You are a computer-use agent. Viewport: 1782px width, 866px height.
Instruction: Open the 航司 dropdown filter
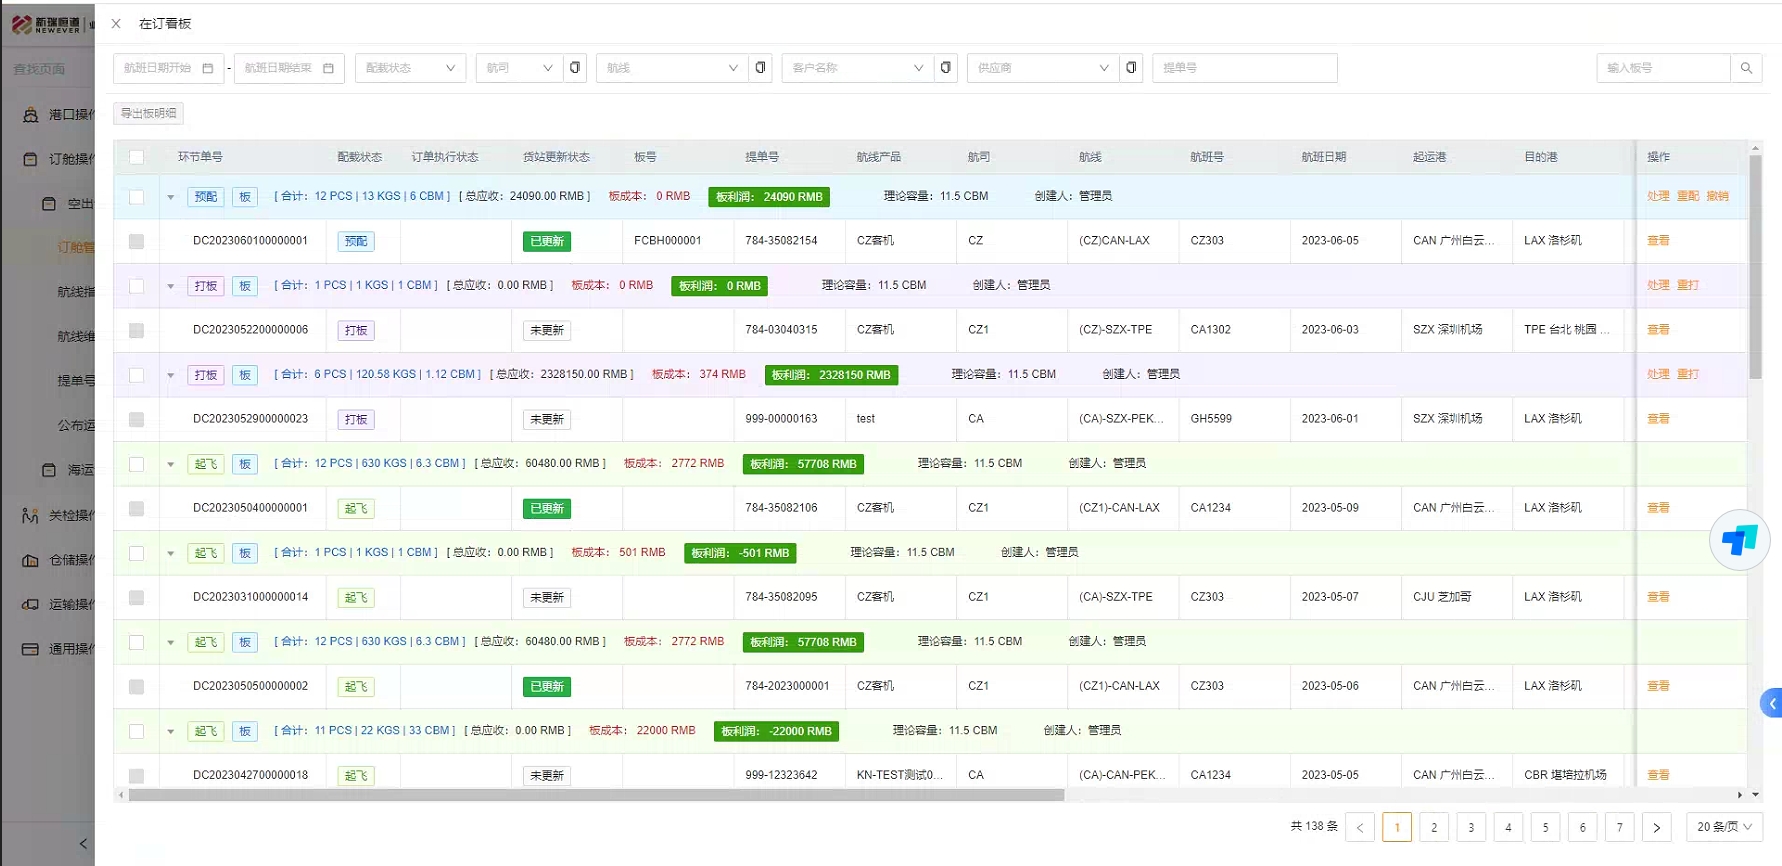click(x=519, y=68)
